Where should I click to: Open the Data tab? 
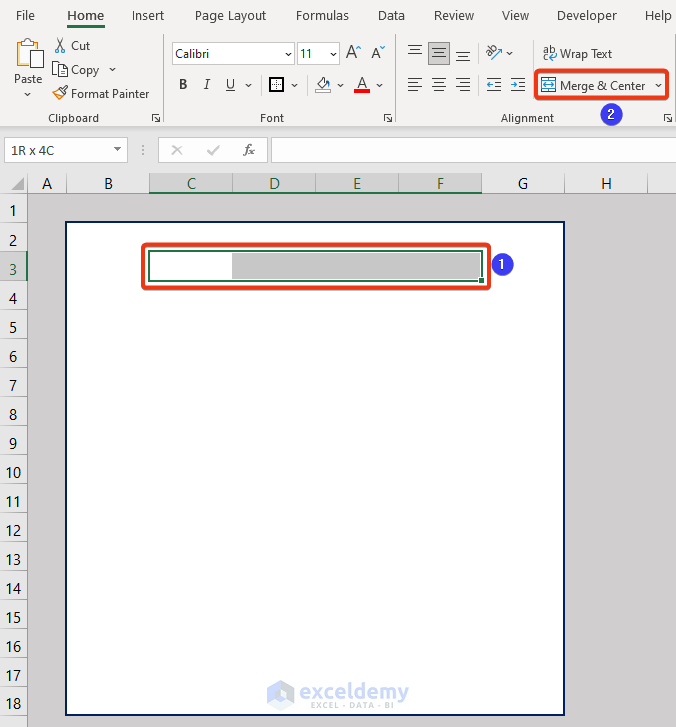(x=391, y=16)
